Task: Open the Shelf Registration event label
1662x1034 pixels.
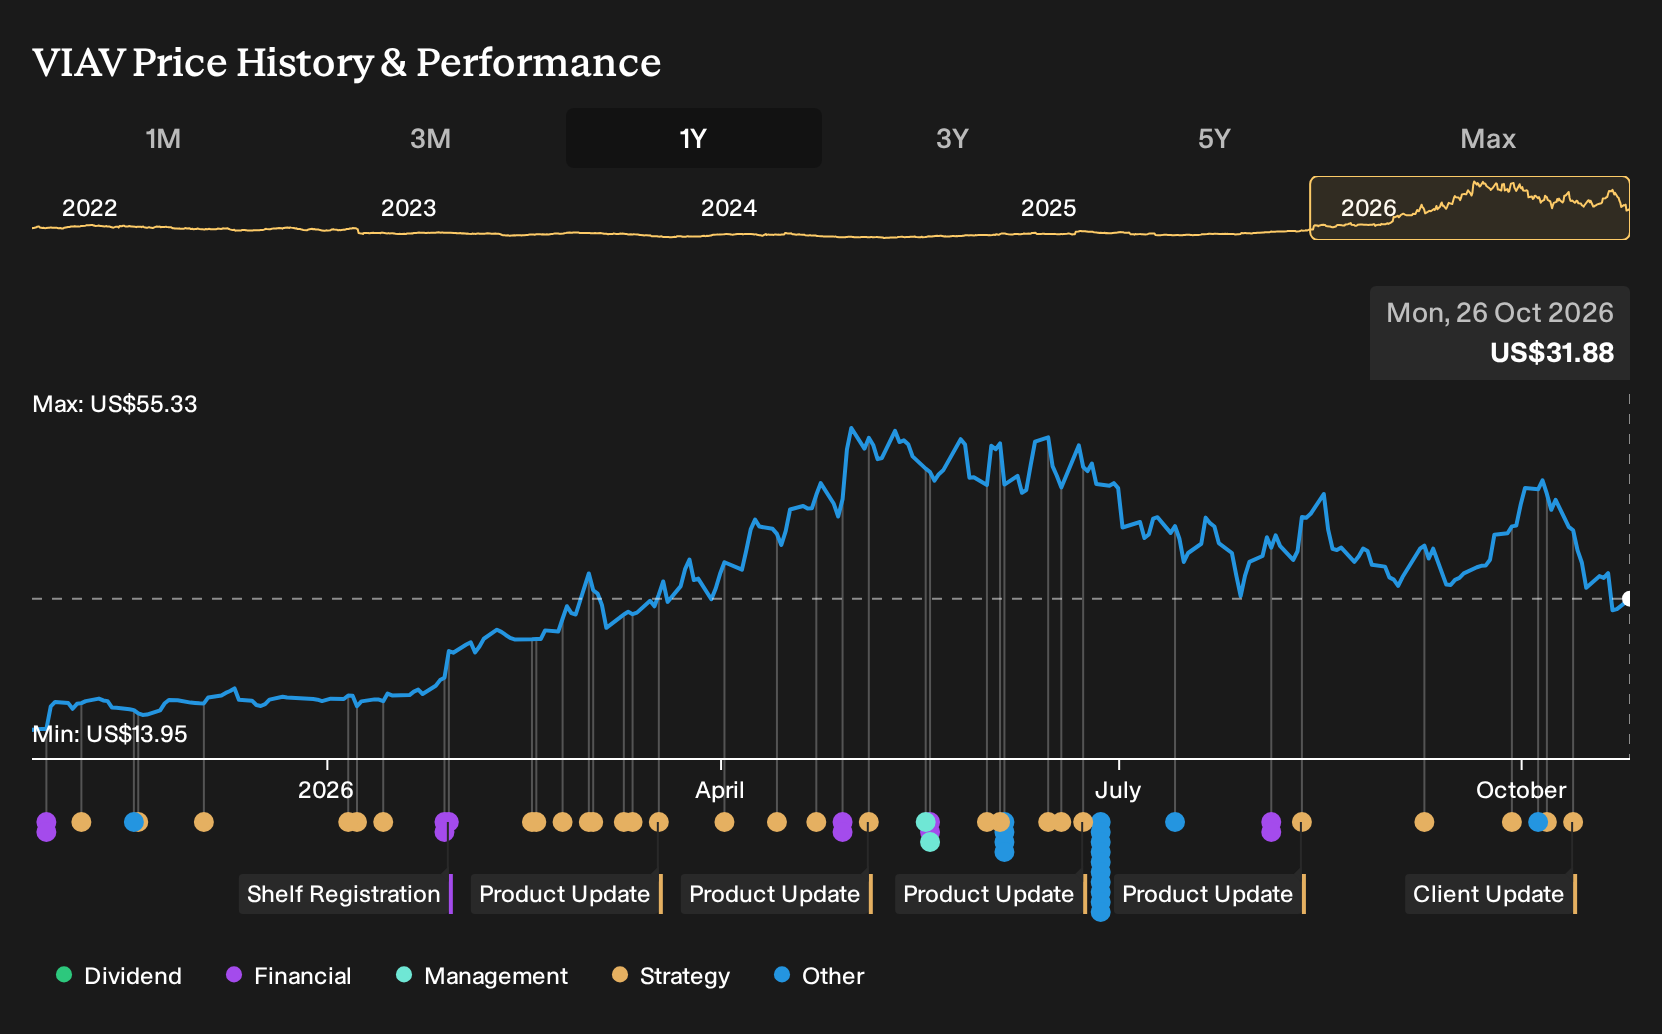Action: pos(346,894)
